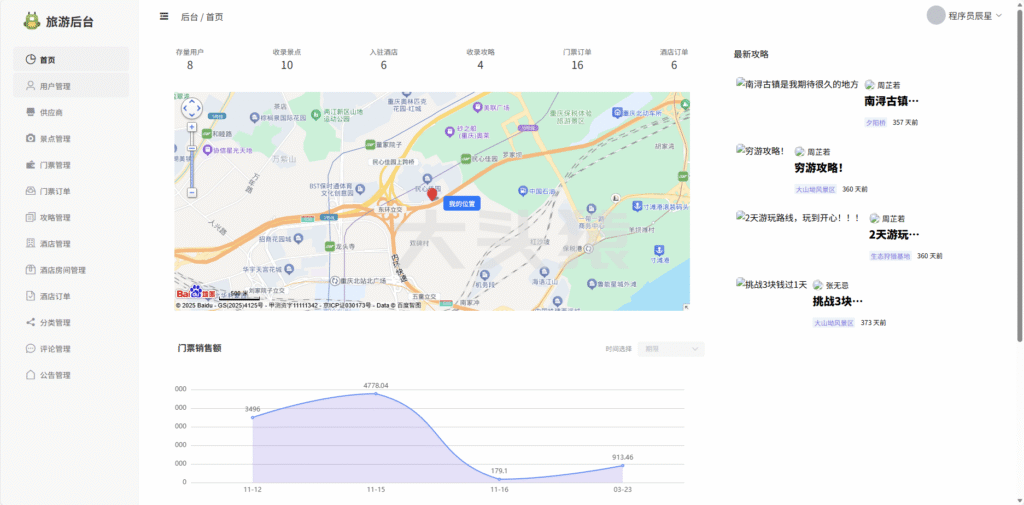Click the 中国石油 gas station map icon
The width and height of the screenshot is (1024, 505).
coord(522,191)
